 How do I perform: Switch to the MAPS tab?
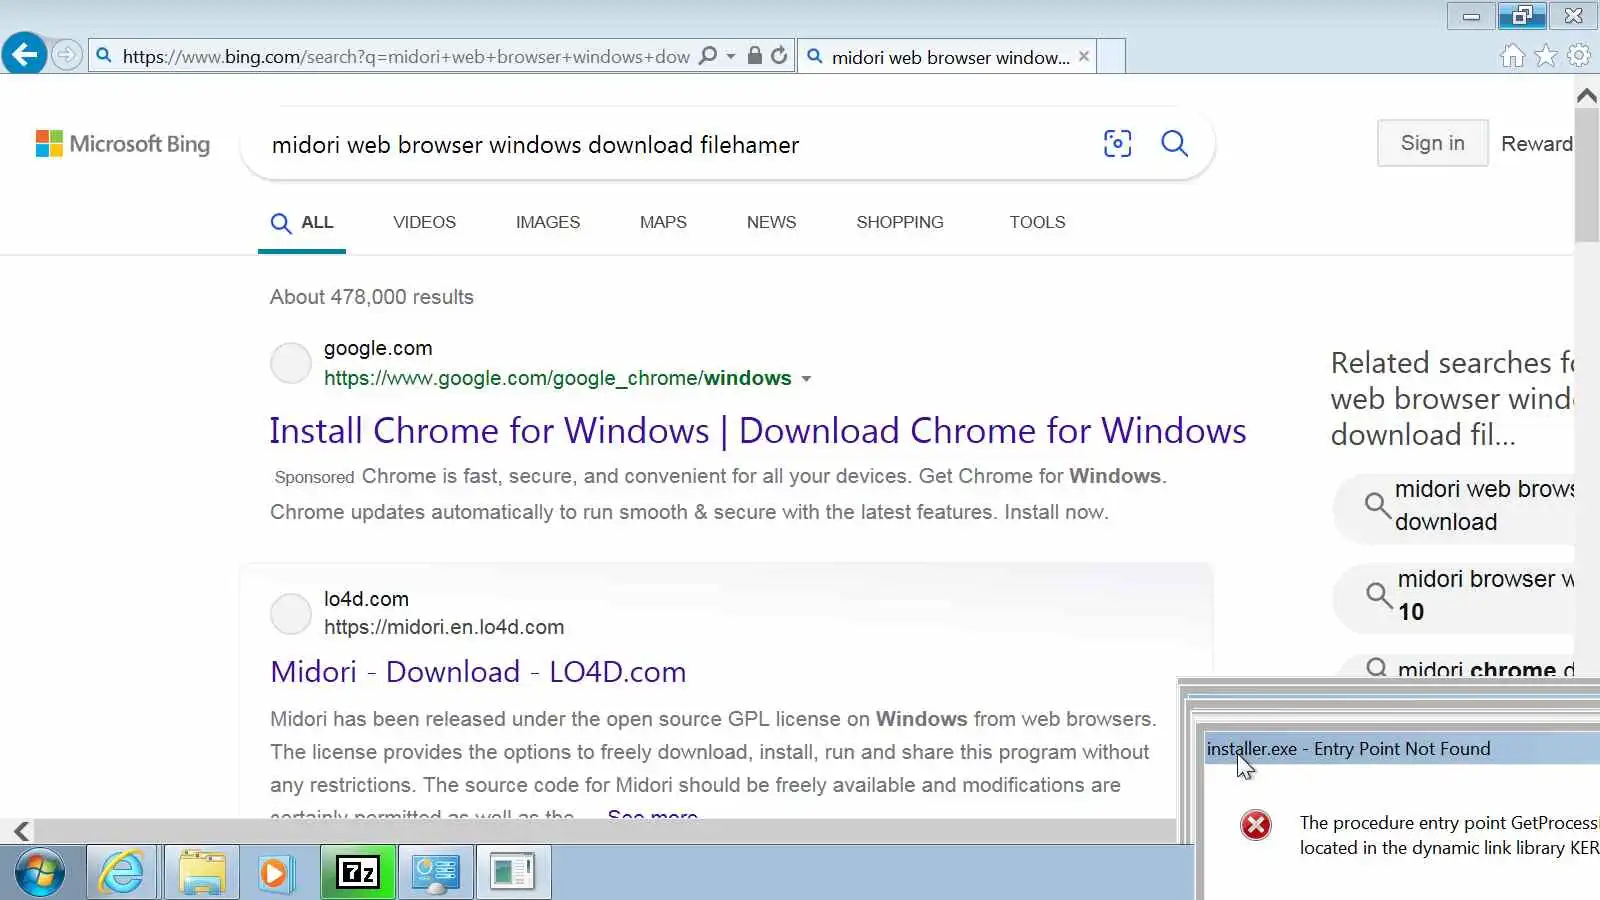663,222
